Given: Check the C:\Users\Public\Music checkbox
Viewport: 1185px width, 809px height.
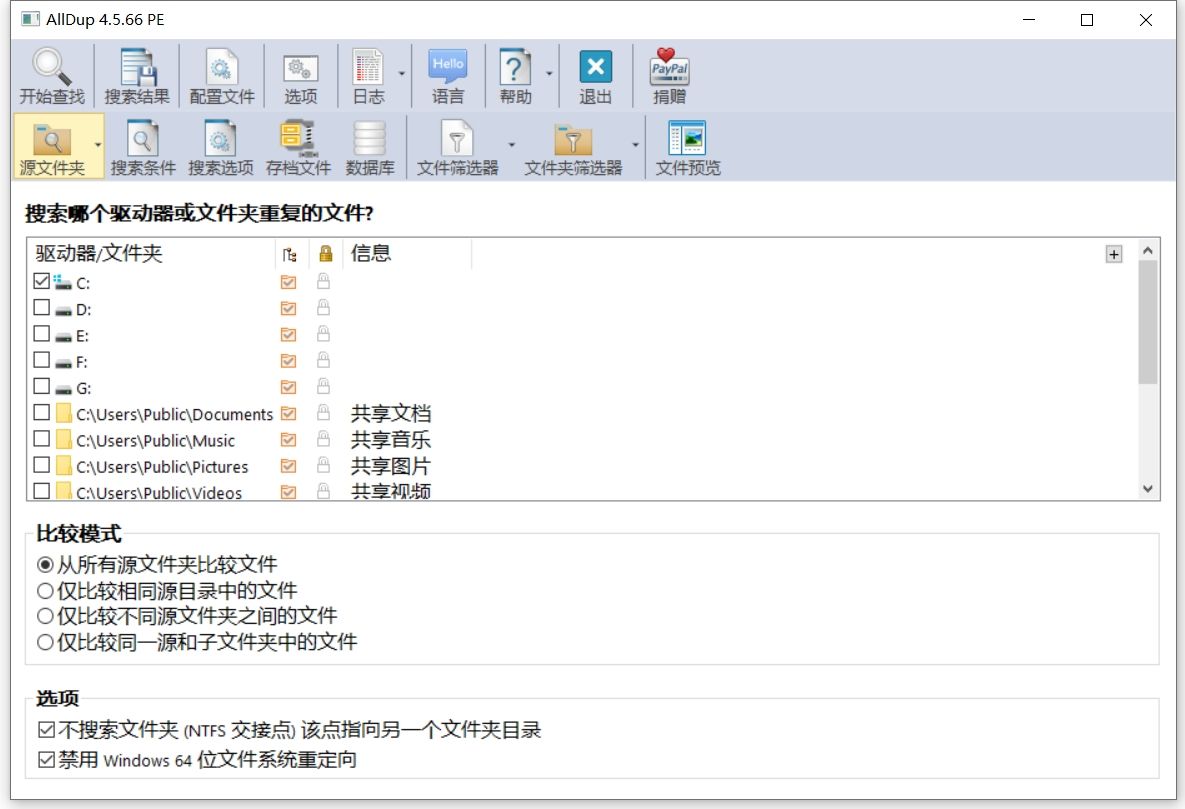Looking at the screenshot, I should [42, 439].
